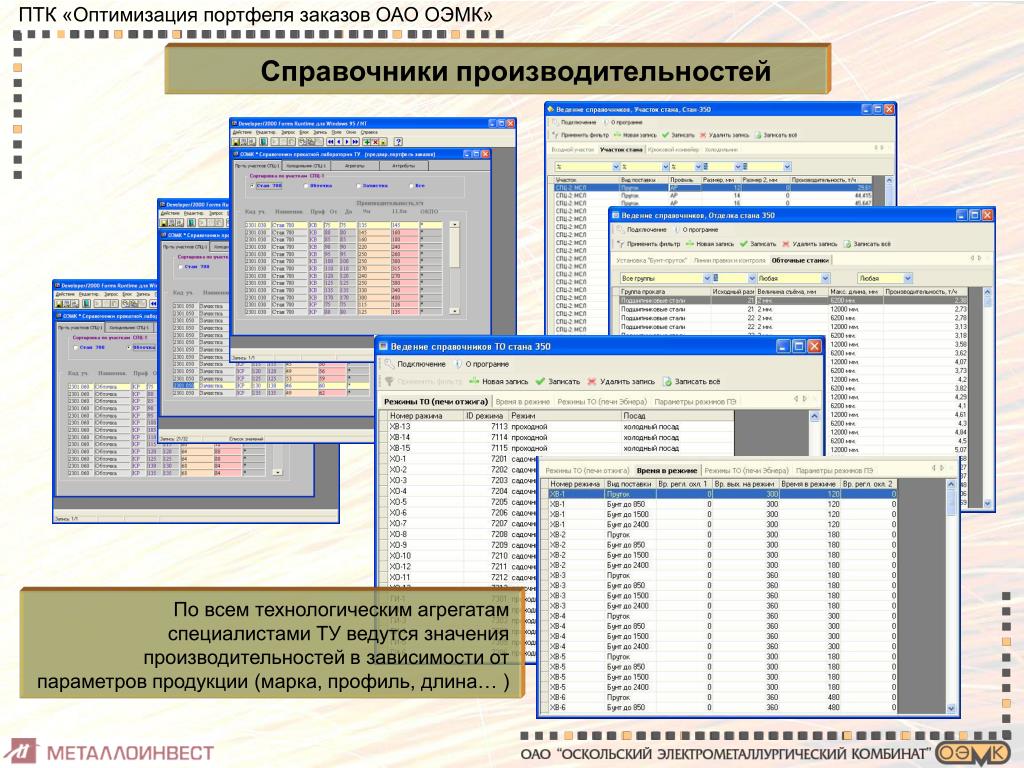
Task: Click the scroll-down button beside the top Forms window table
Action: 455,312
